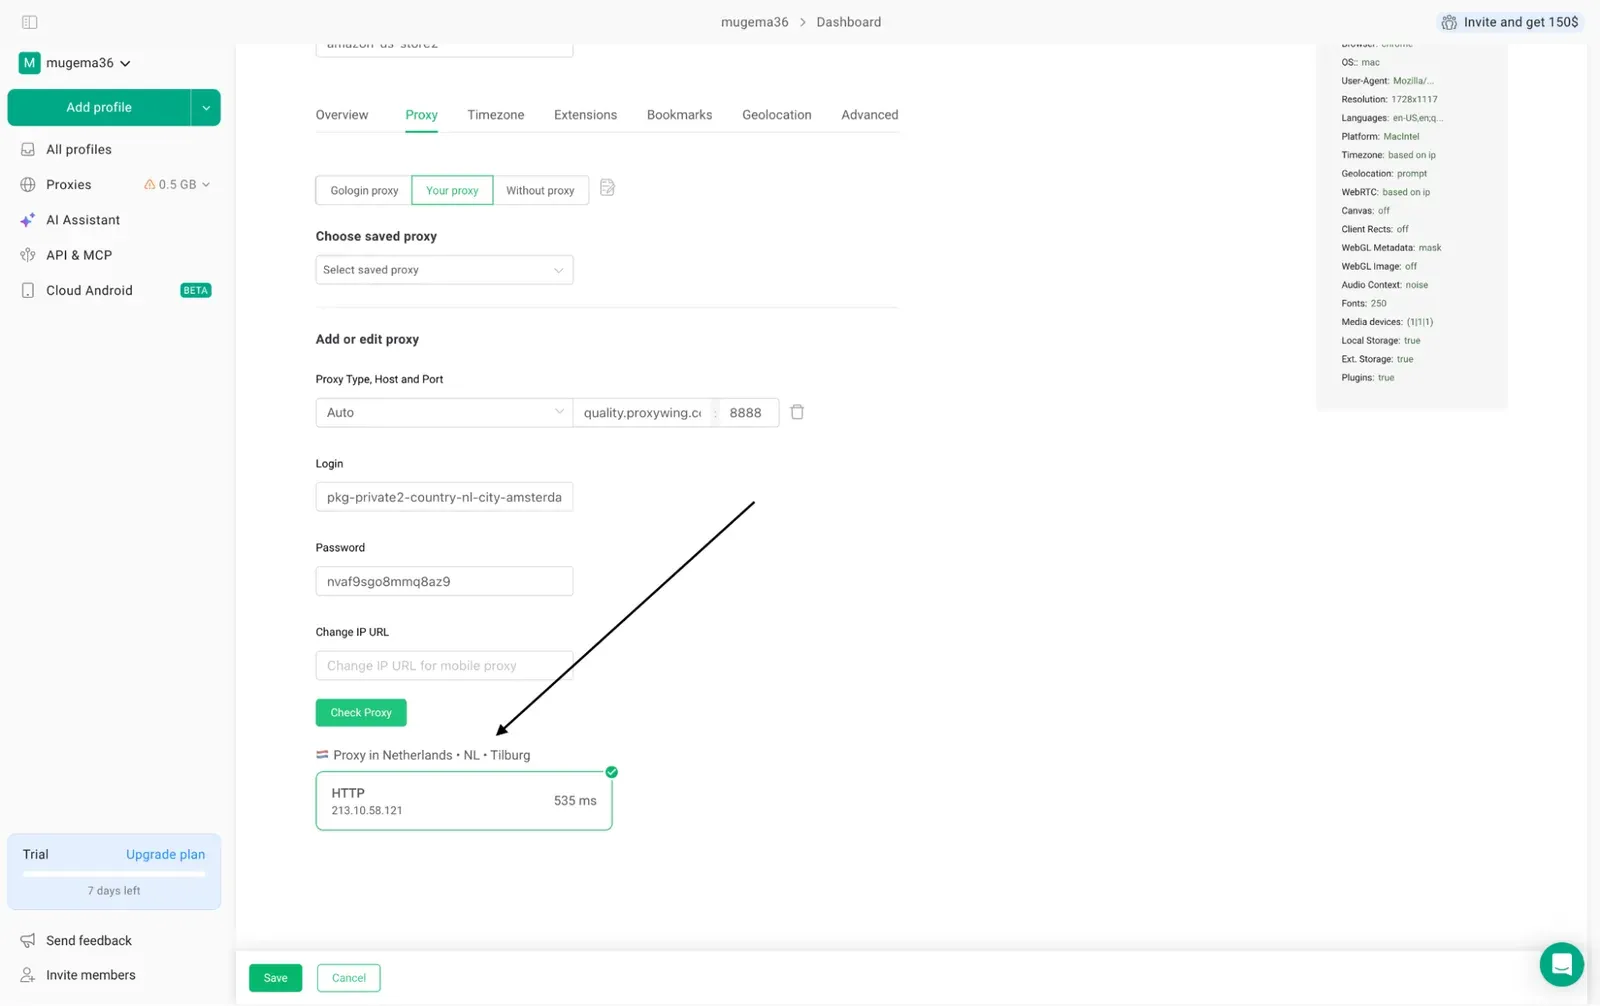The height and width of the screenshot is (1006, 1600).
Task: Click the Proxies globe icon
Action: (x=28, y=184)
